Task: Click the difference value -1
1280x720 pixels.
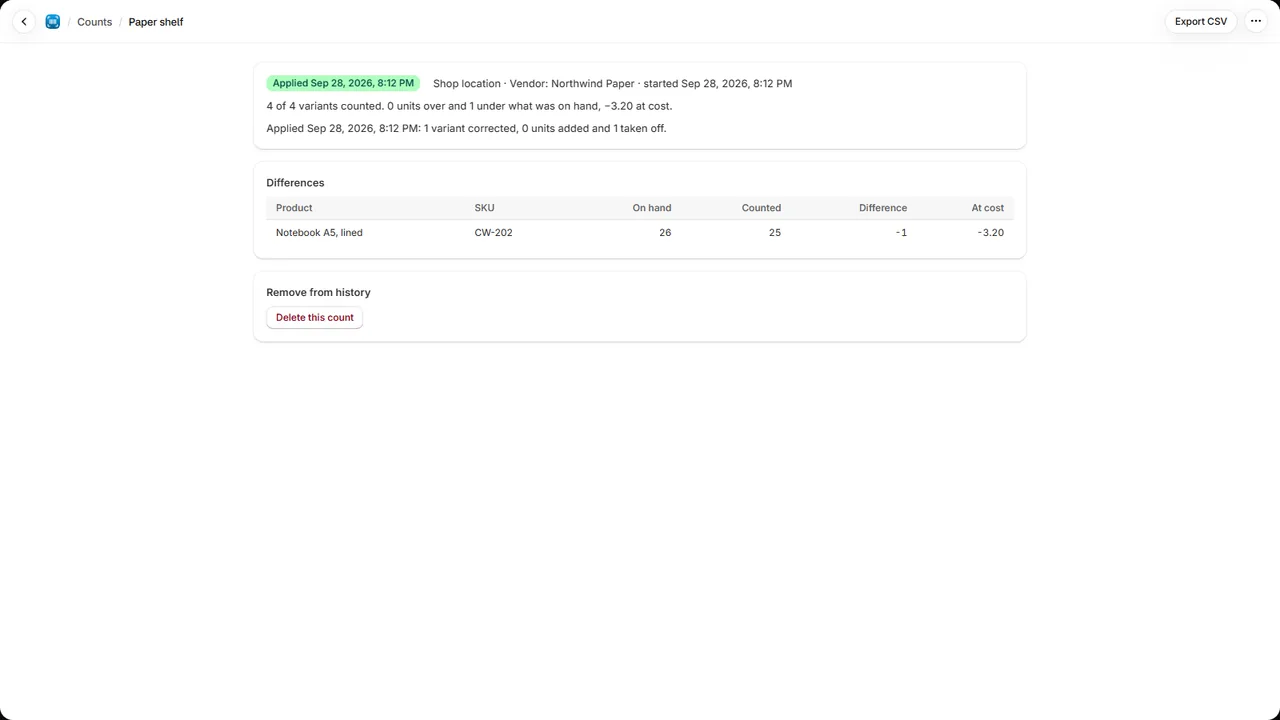Action: (x=901, y=232)
